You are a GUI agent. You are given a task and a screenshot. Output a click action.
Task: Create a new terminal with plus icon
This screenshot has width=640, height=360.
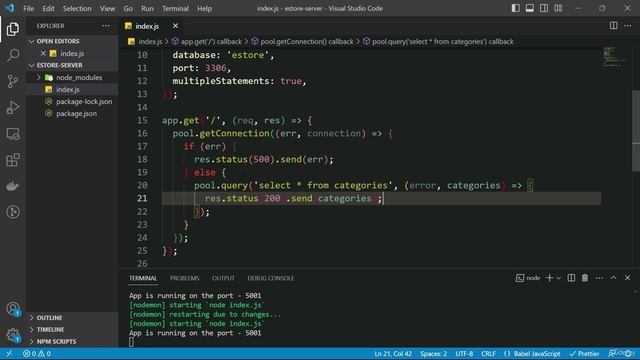click(x=549, y=278)
